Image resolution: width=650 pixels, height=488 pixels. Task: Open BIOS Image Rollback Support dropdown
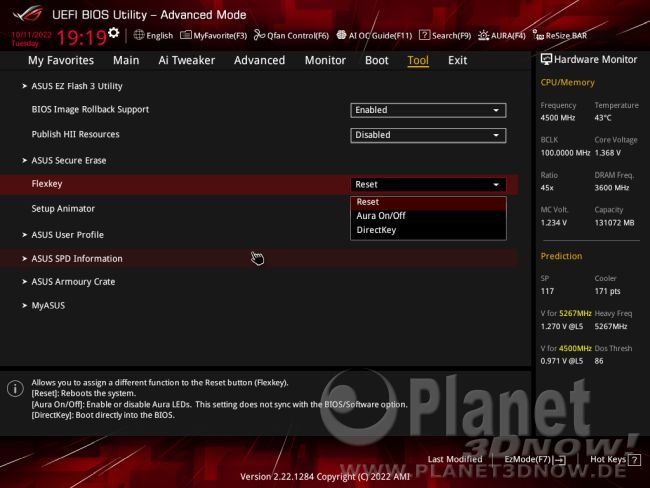pos(428,110)
